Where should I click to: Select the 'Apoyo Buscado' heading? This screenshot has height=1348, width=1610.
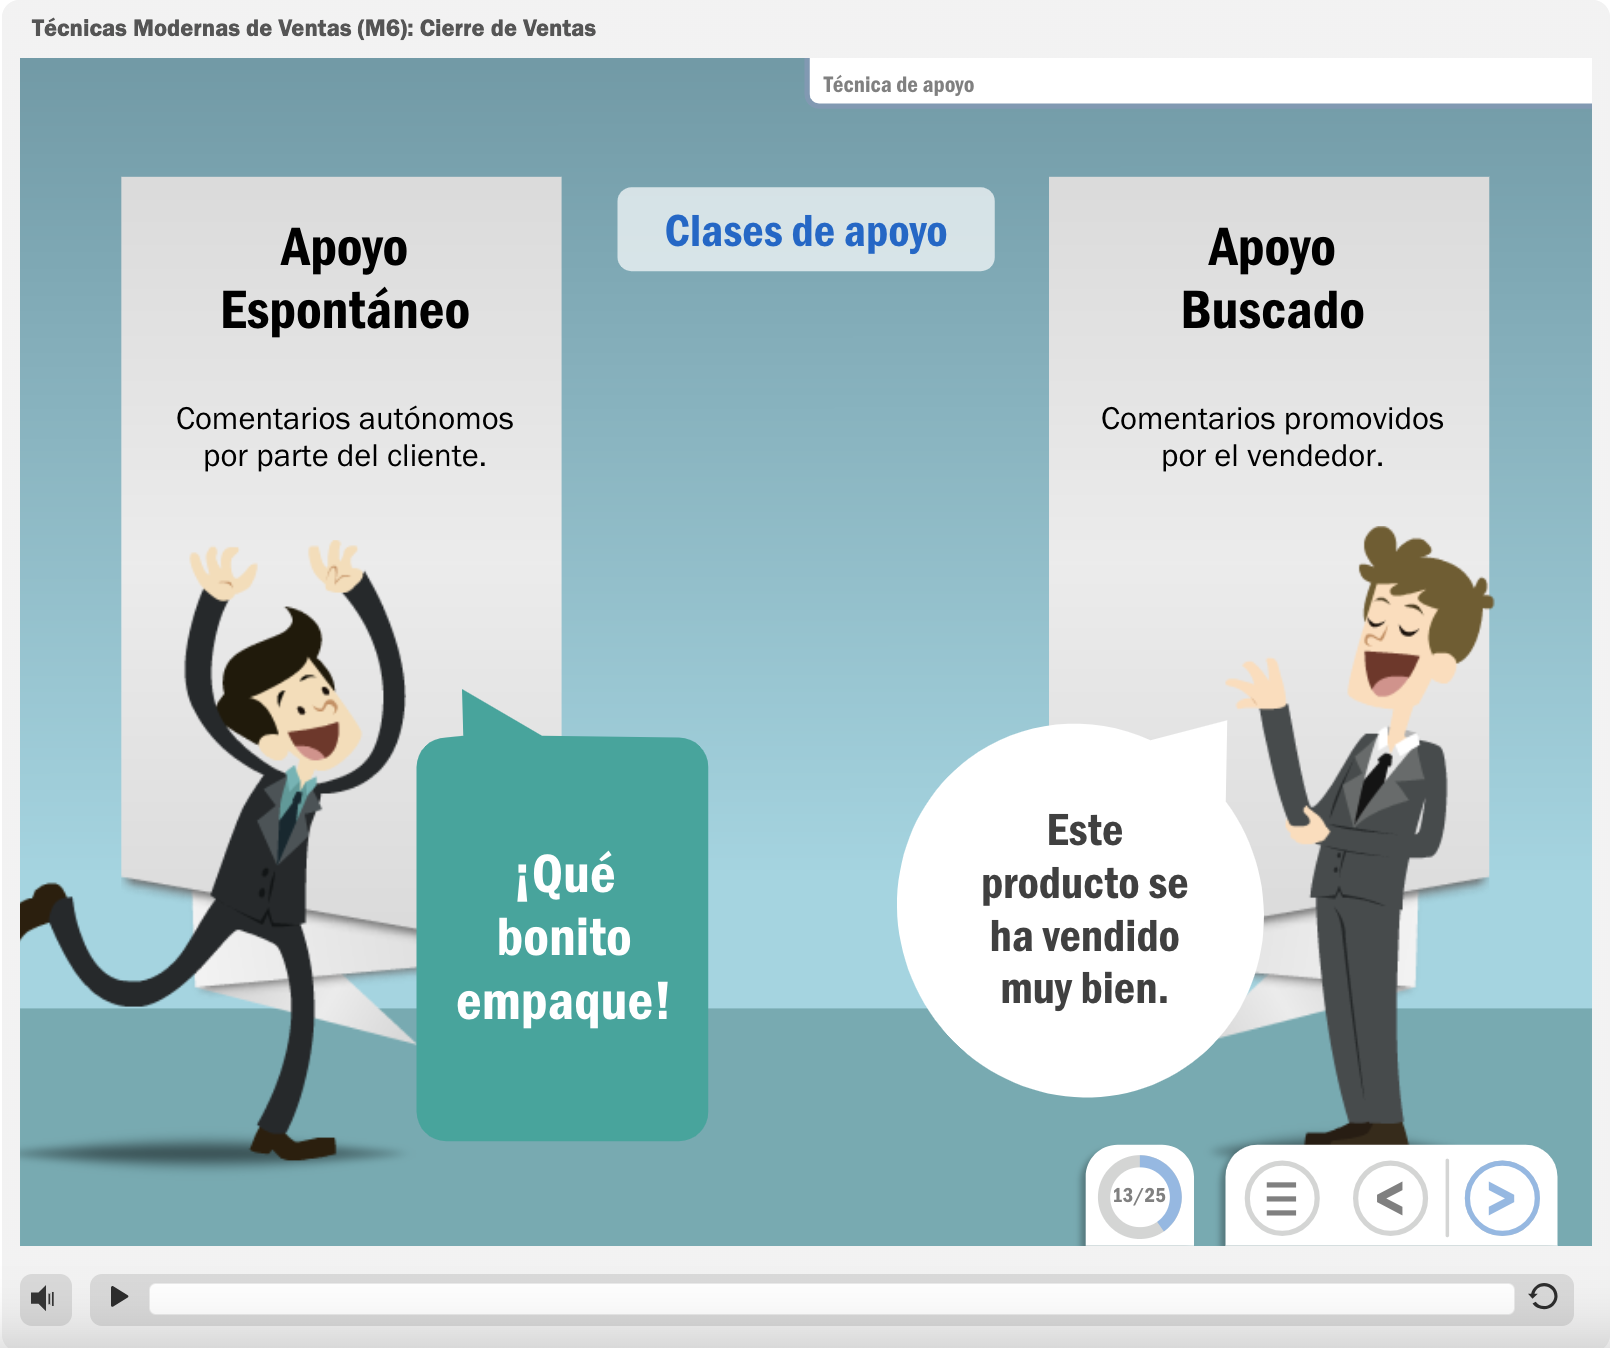tap(1271, 279)
